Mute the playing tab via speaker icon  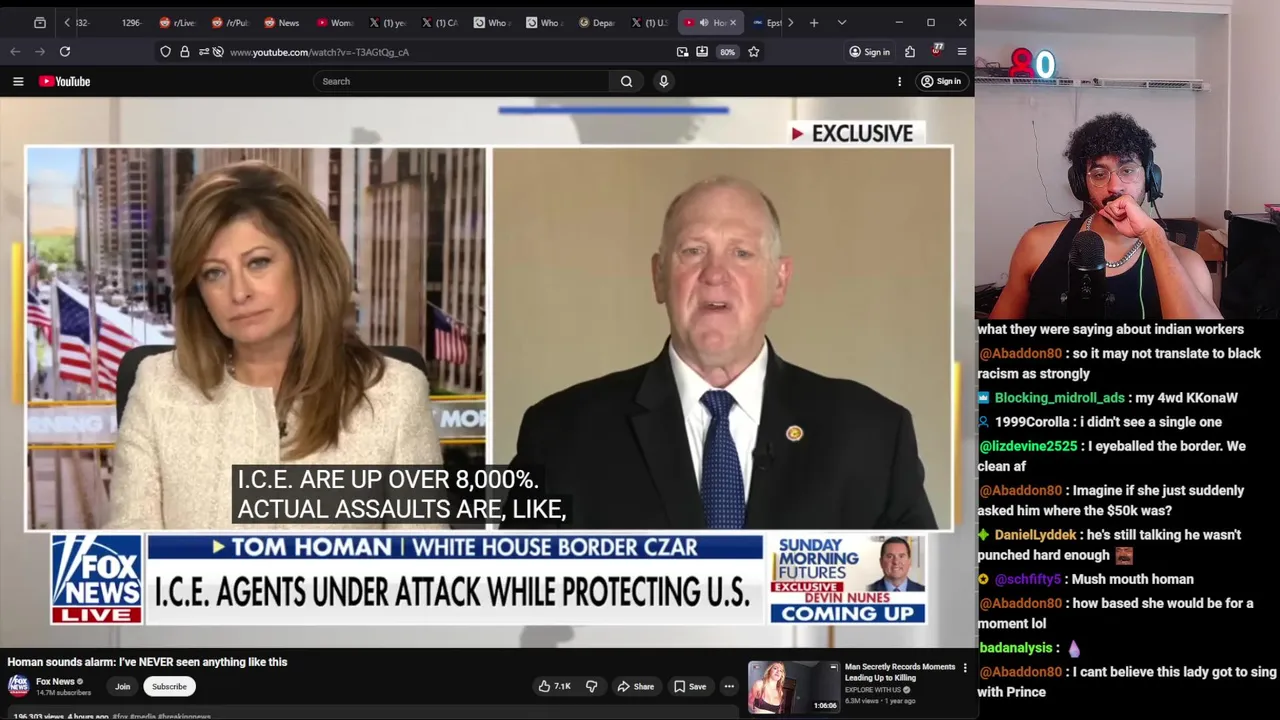(703, 22)
